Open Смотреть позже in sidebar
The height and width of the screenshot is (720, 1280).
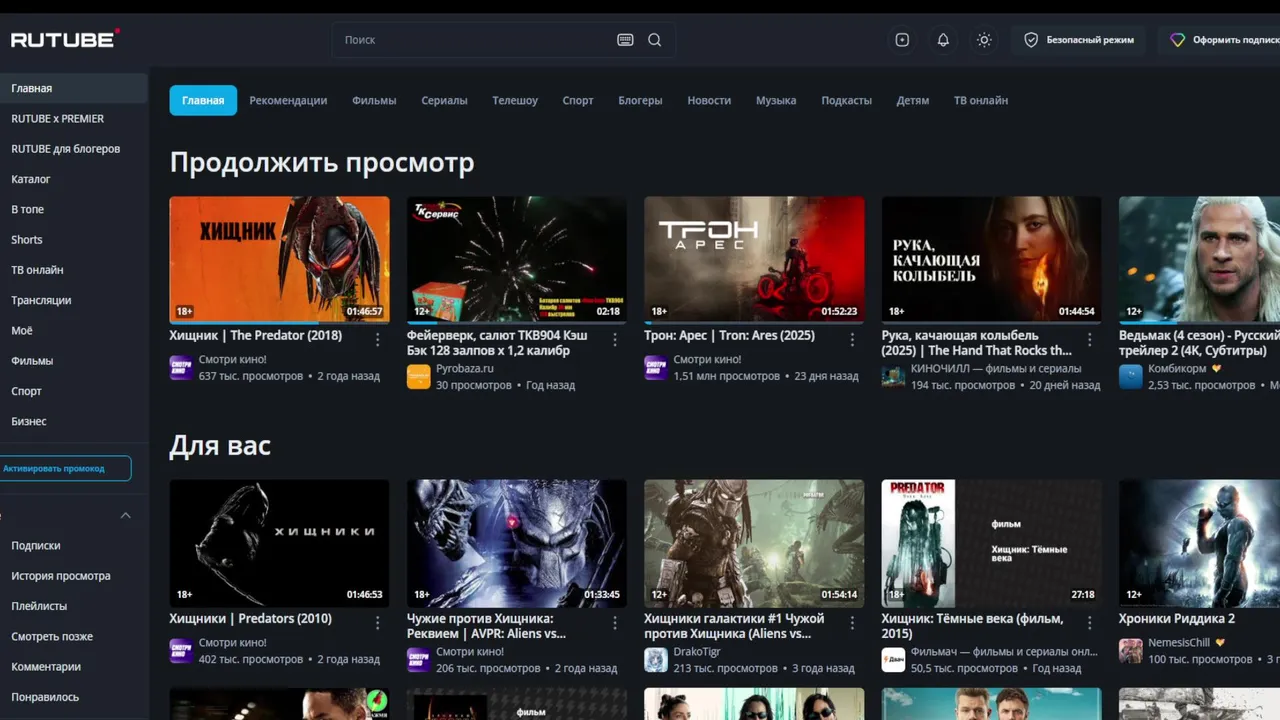[x=74, y=636]
